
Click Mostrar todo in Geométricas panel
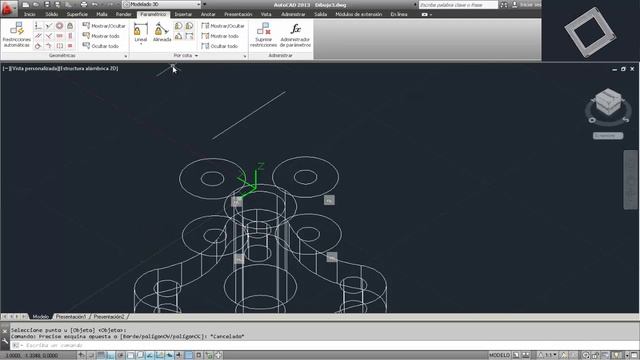coord(101,36)
